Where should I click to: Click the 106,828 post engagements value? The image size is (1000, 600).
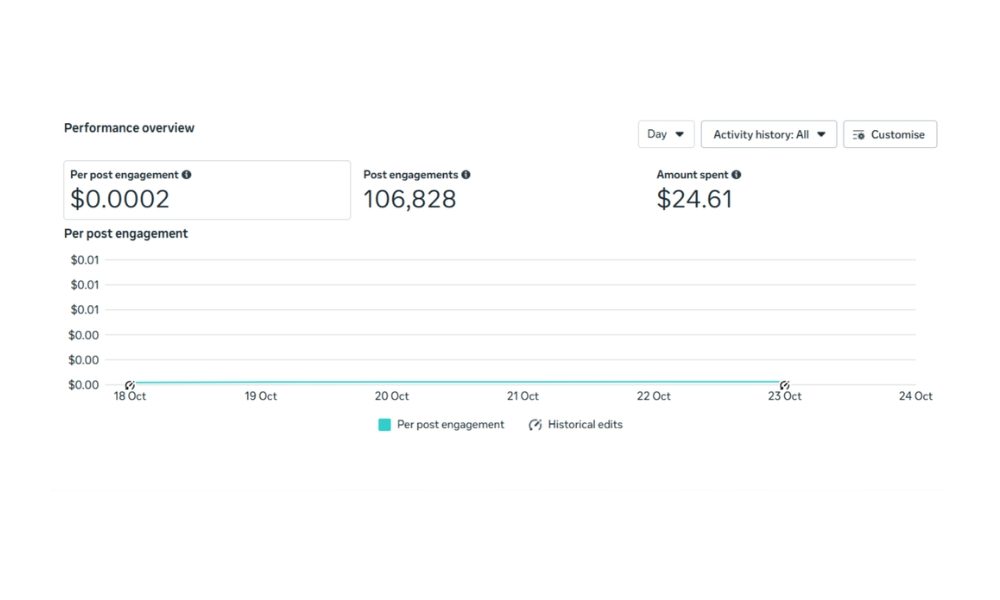click(x=409, y=199)
